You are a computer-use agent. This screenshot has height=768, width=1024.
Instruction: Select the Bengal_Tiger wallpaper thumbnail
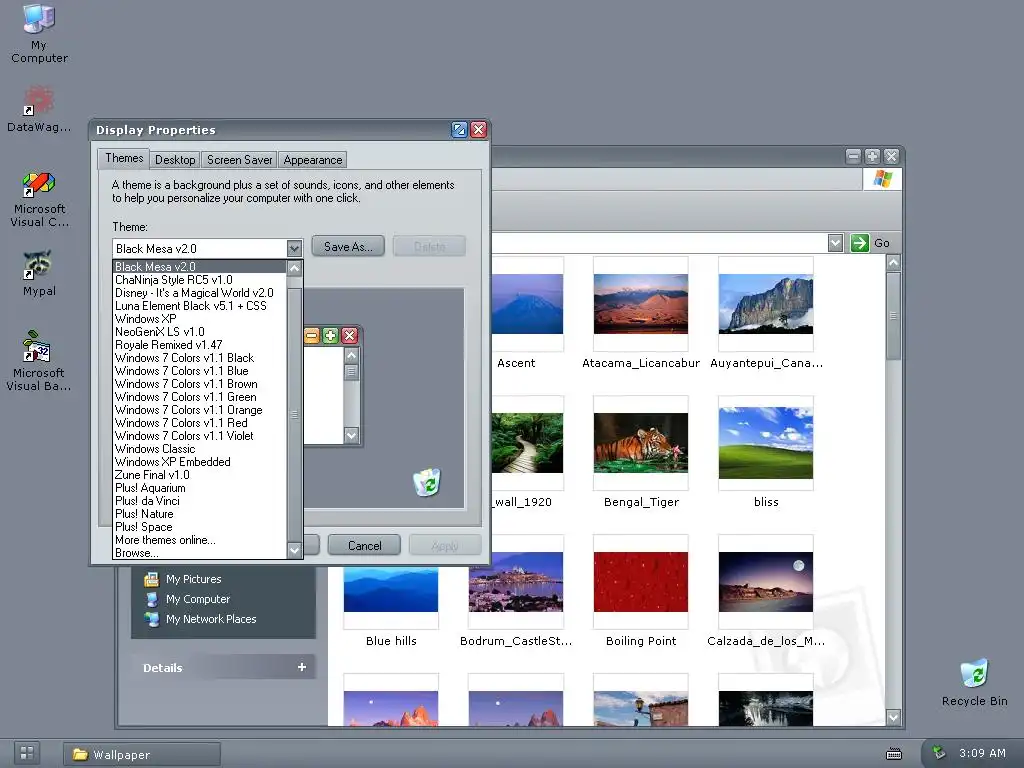point(641,443)
